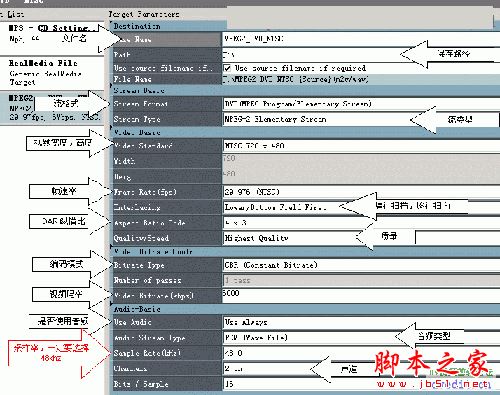Open the Bitrate Type CBR (Constant Bitrate) dropdown

[361, 265]
